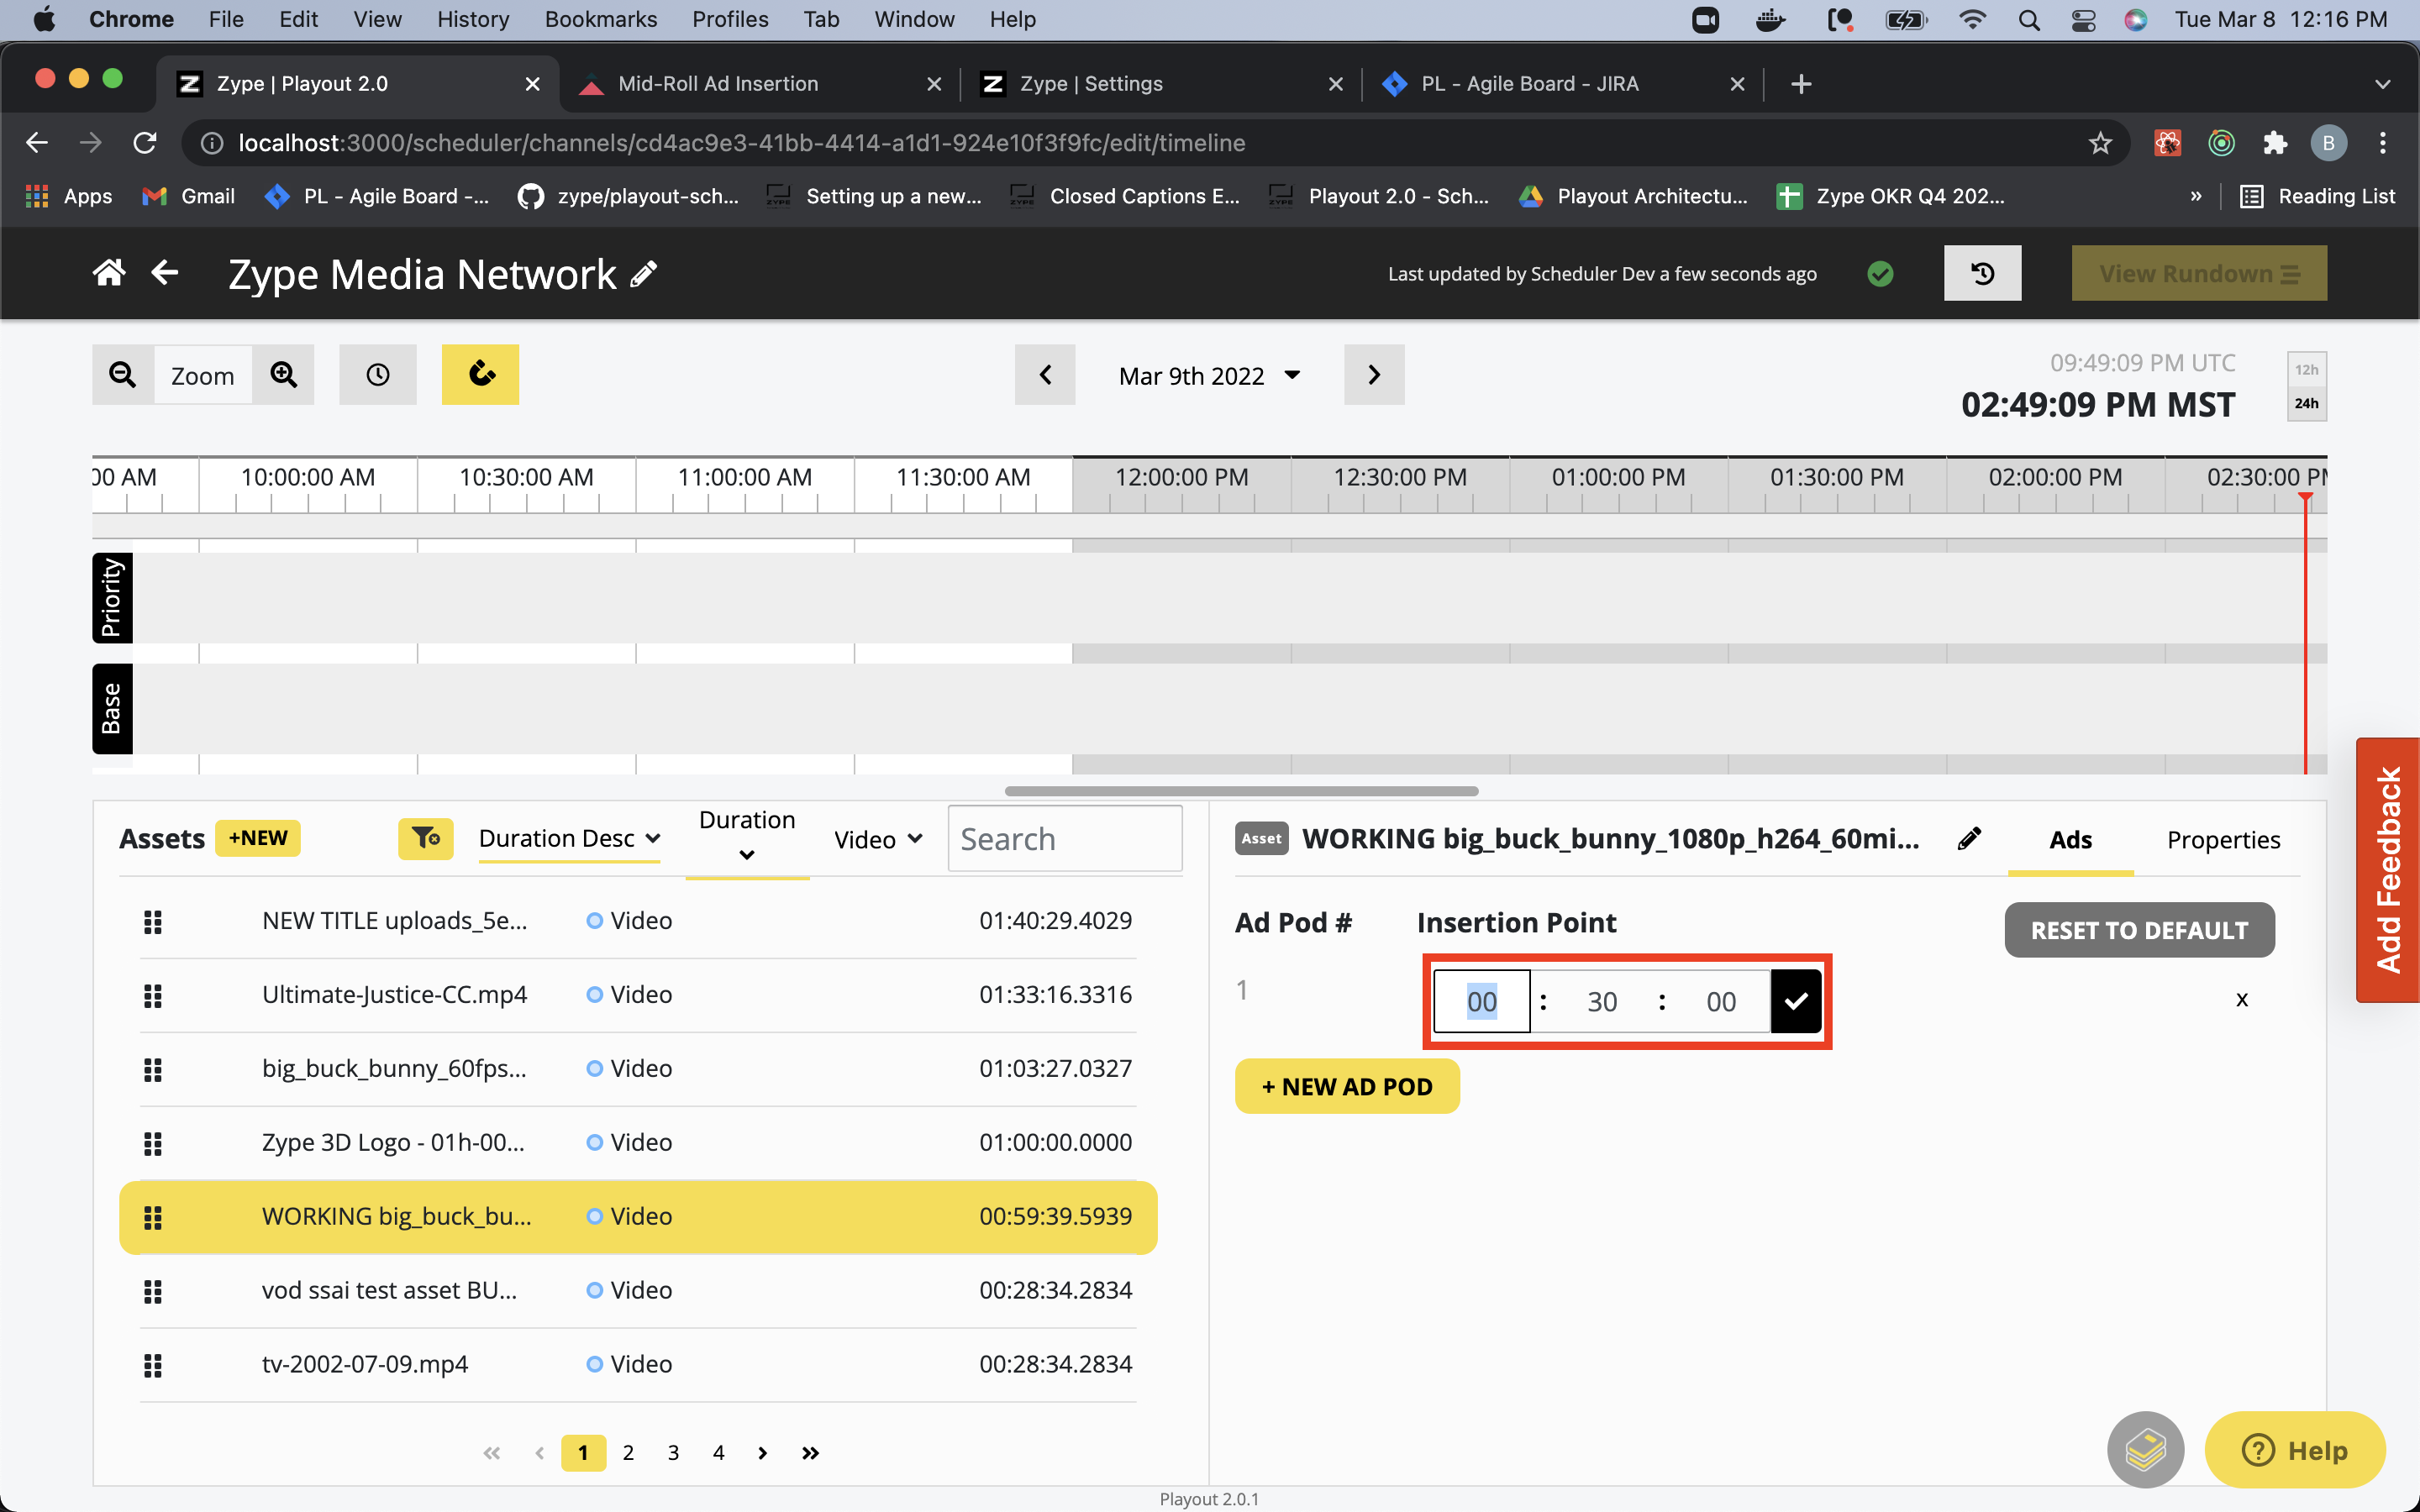Remove ad pod 1 with x
Viewport: 2420px width, 1512px height.
click(x=2242, y=999)
